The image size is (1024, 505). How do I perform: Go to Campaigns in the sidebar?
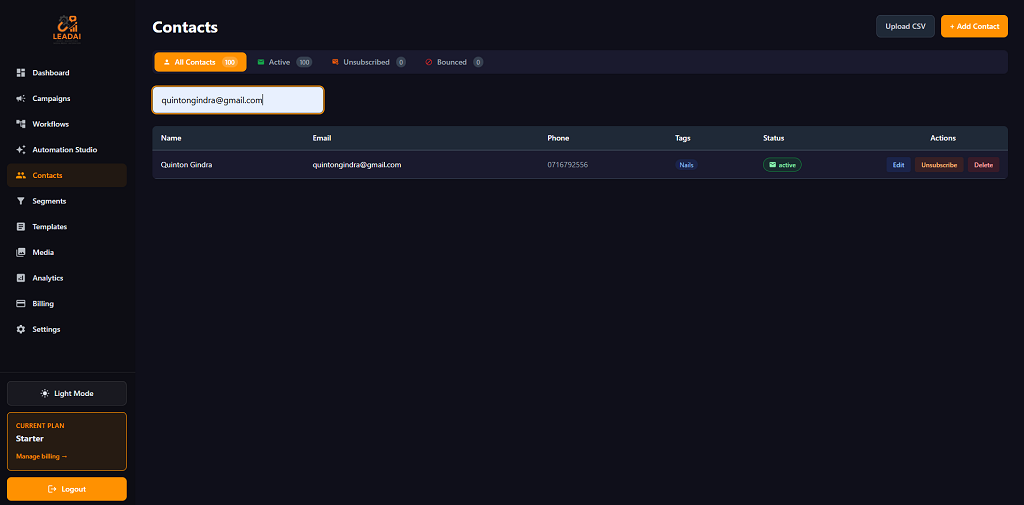(x=67, y=99)
